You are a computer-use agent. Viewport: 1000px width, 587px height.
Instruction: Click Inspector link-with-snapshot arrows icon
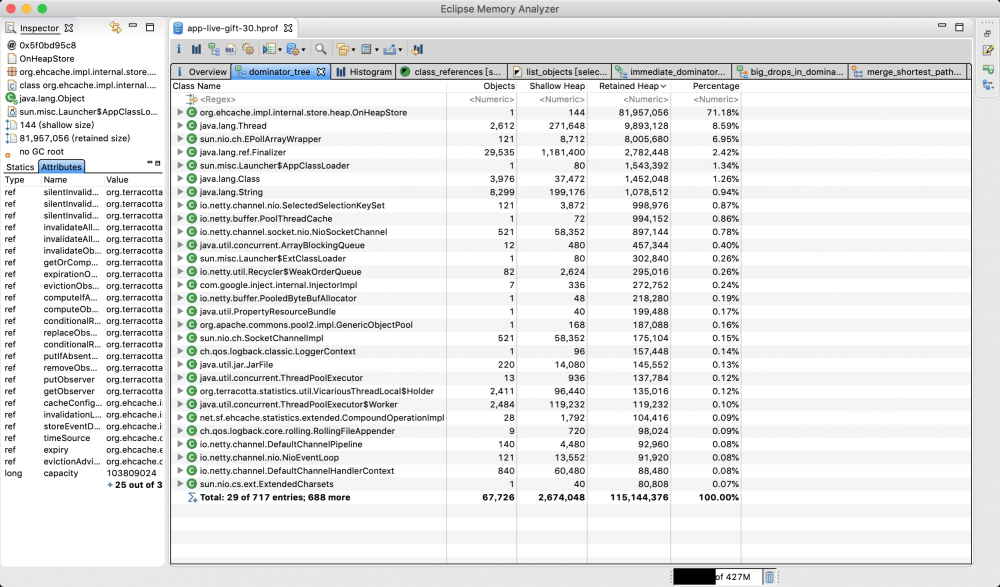coord(115,27)
